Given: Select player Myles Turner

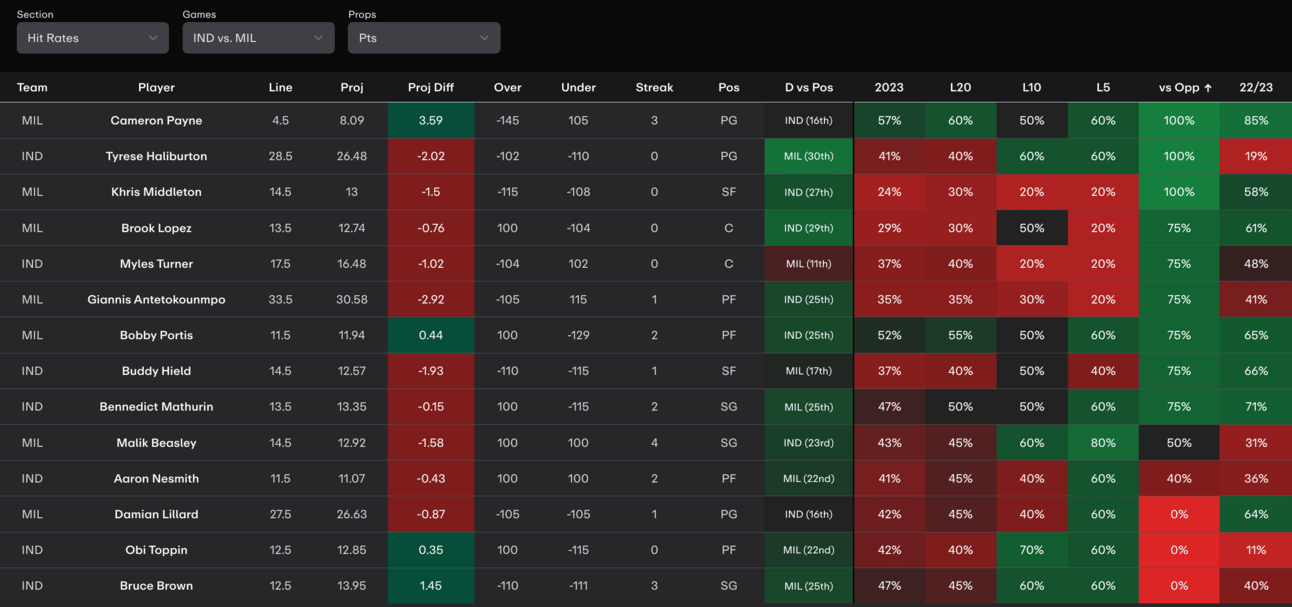Looking at the screenshot, I should pos(156,264).
